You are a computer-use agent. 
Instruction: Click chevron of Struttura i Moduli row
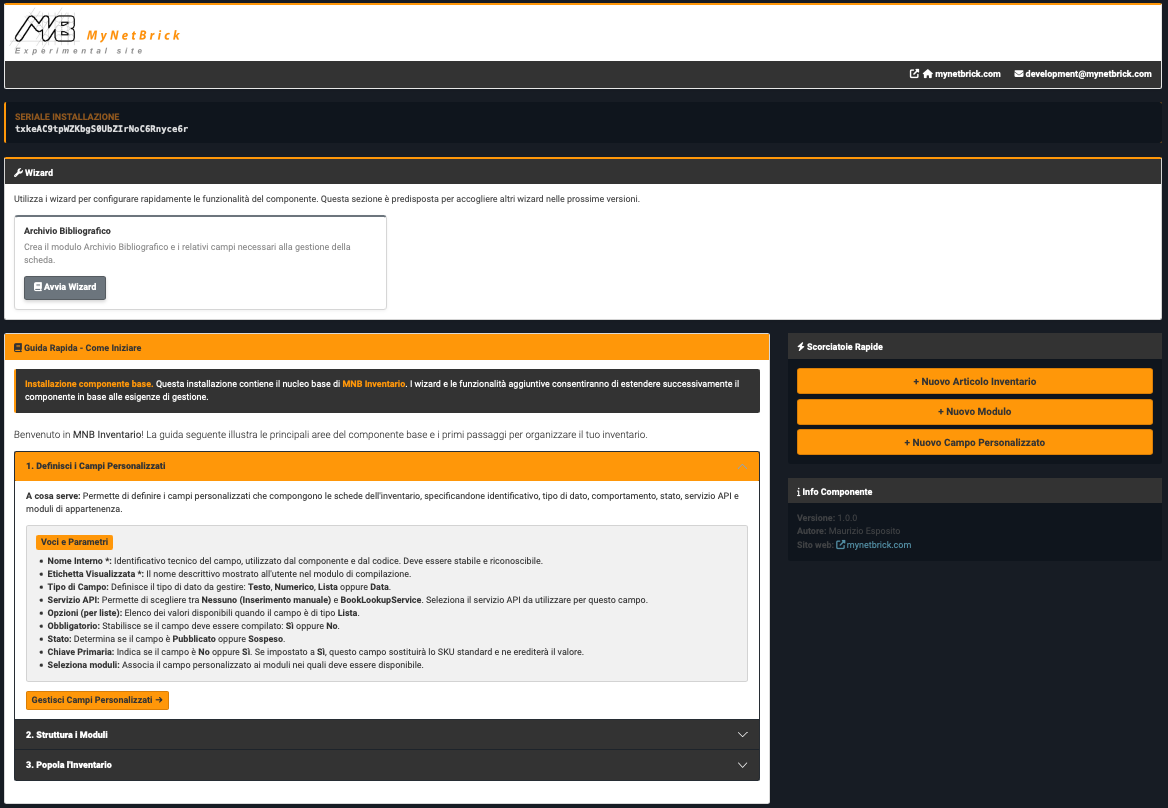coord(742,735)
